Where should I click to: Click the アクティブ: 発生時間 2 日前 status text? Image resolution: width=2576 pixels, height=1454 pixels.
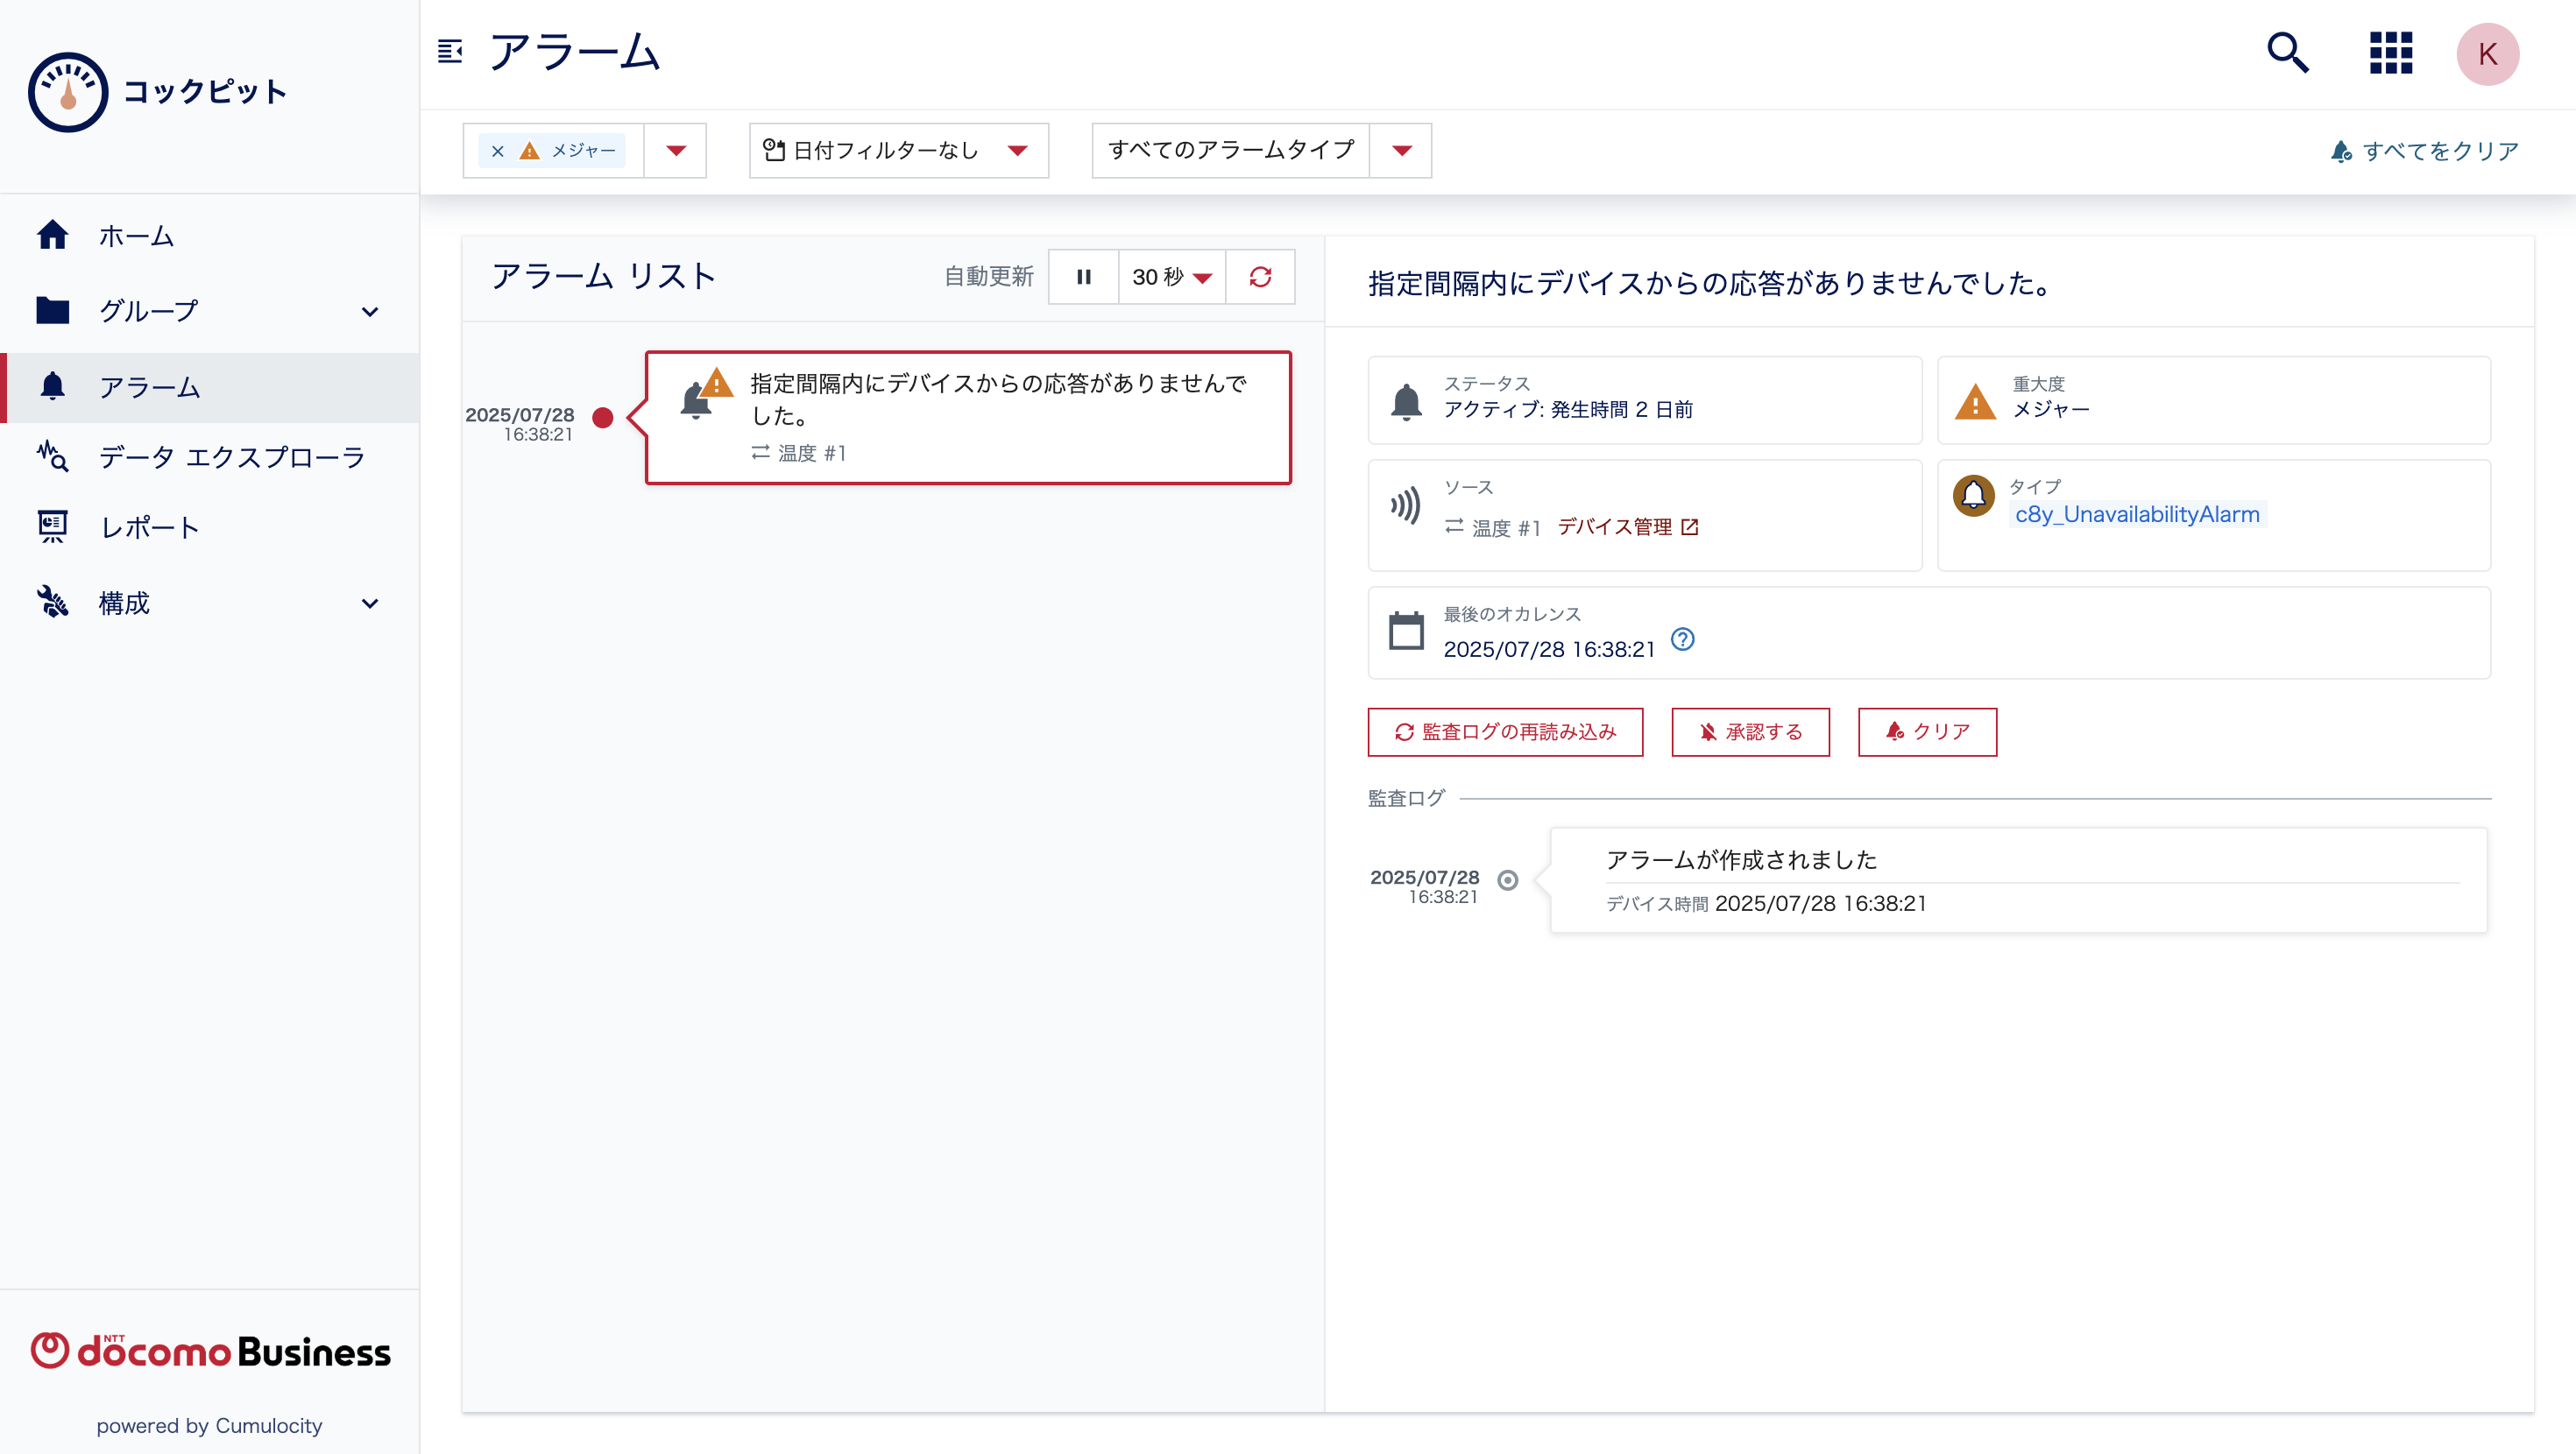coord(1568,410)
